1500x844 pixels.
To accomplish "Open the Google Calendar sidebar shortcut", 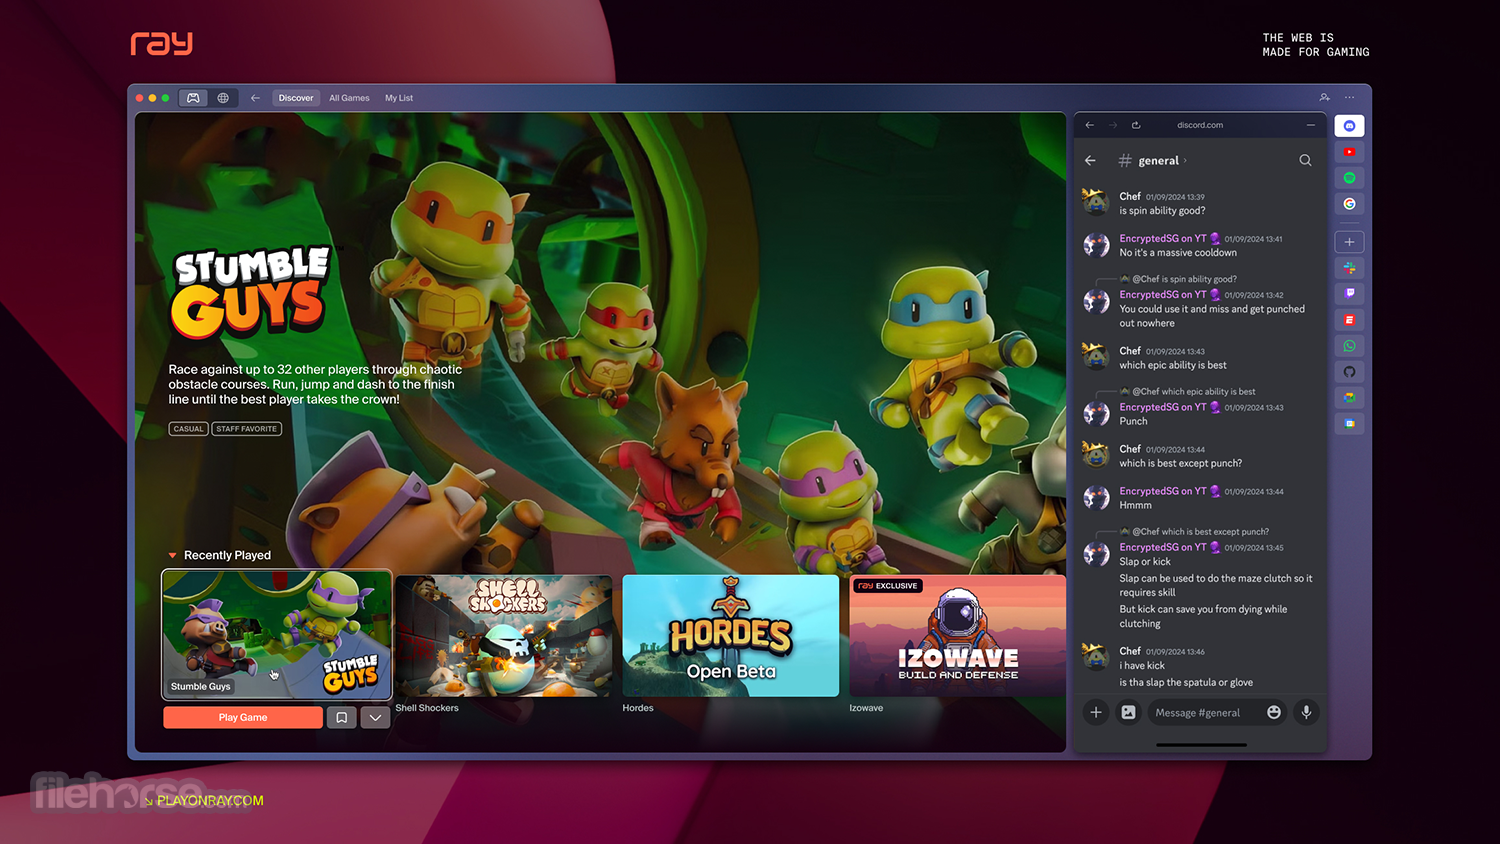I will click(x=1349, y=424).
